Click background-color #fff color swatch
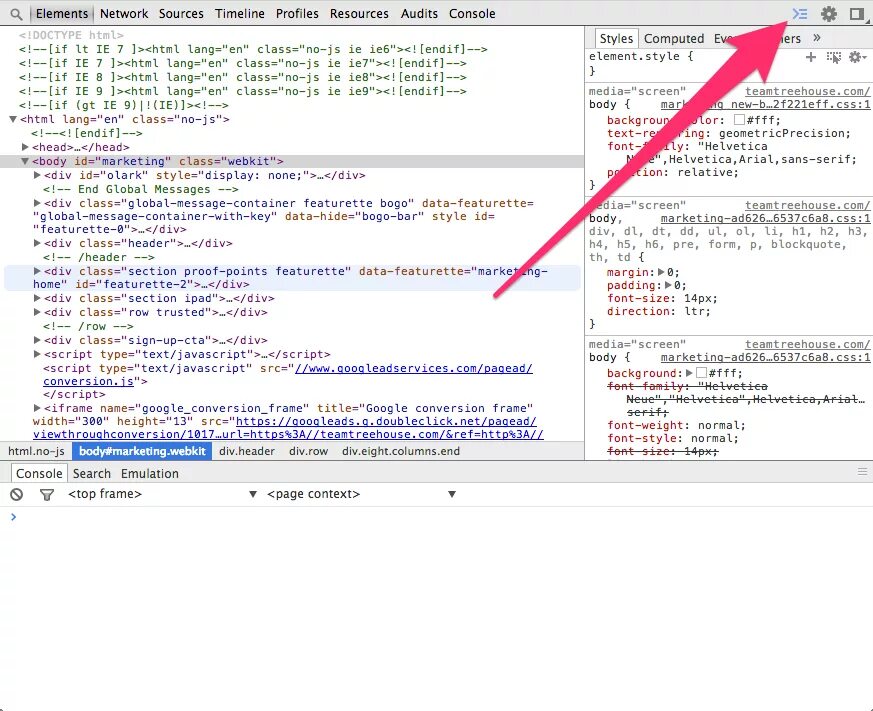873x711 pixels. [739, 120]
